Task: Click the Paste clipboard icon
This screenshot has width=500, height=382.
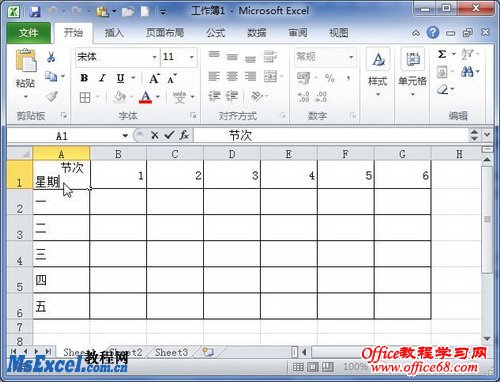Action: [x=25, y=60]
